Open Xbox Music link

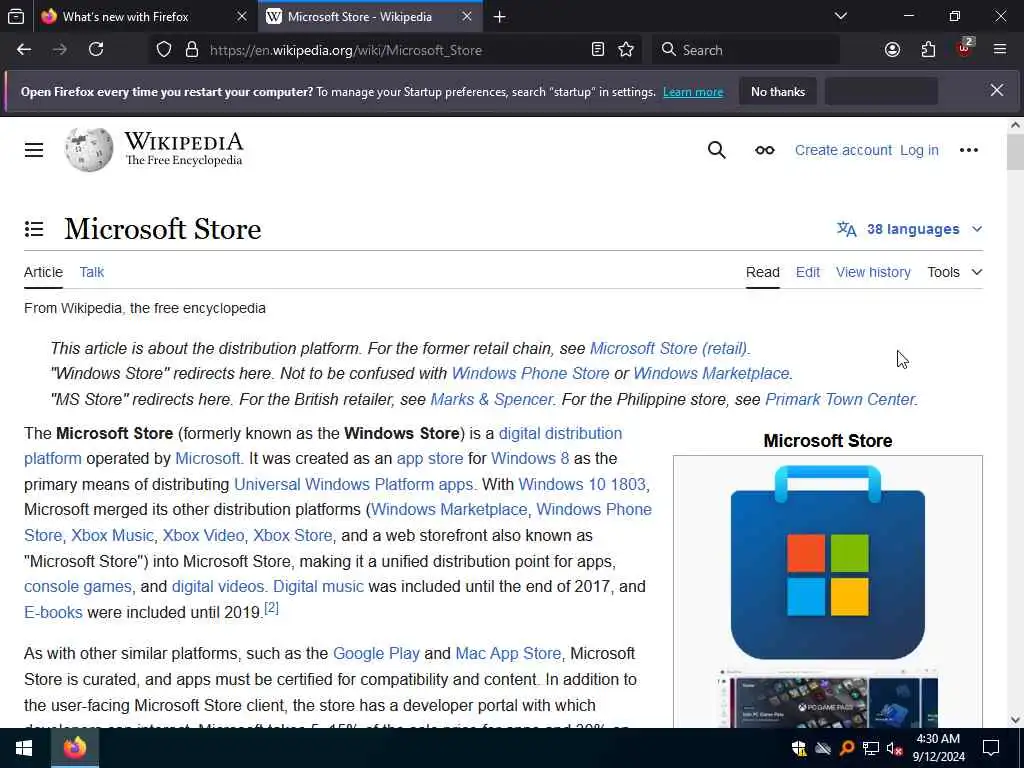[x=112, y=536]
